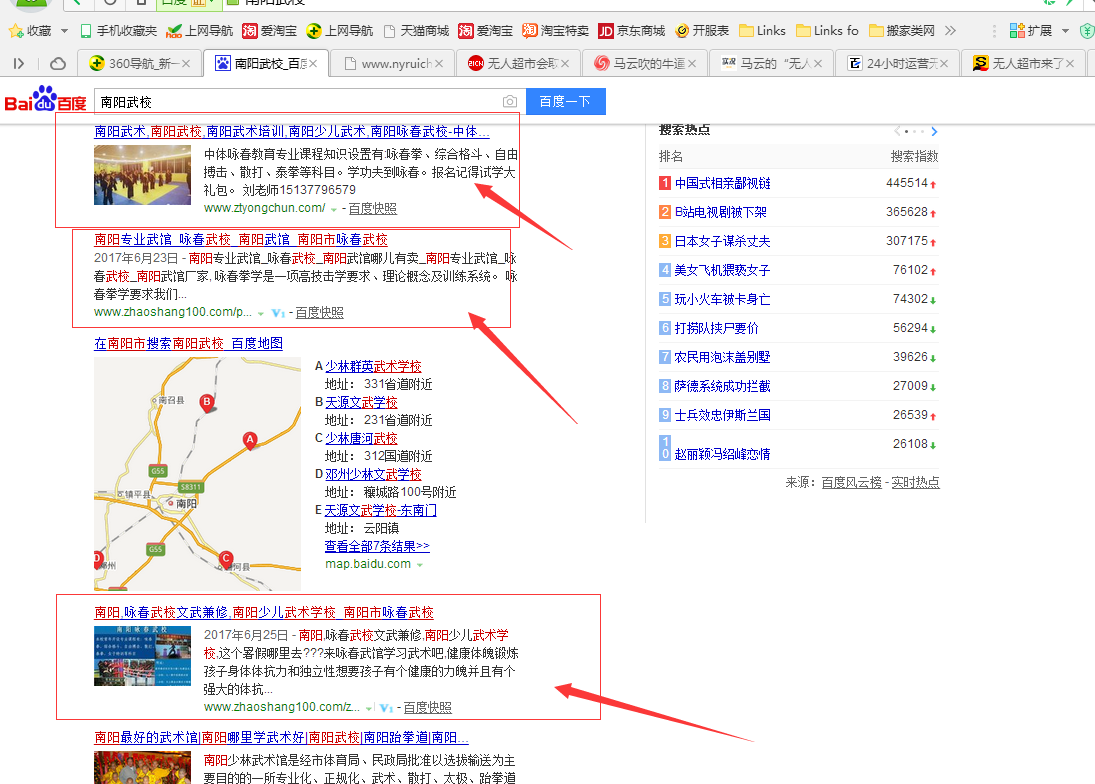Click the camera image-search icon
This screenshot has height=784, width=1095.
coord(510,102)
